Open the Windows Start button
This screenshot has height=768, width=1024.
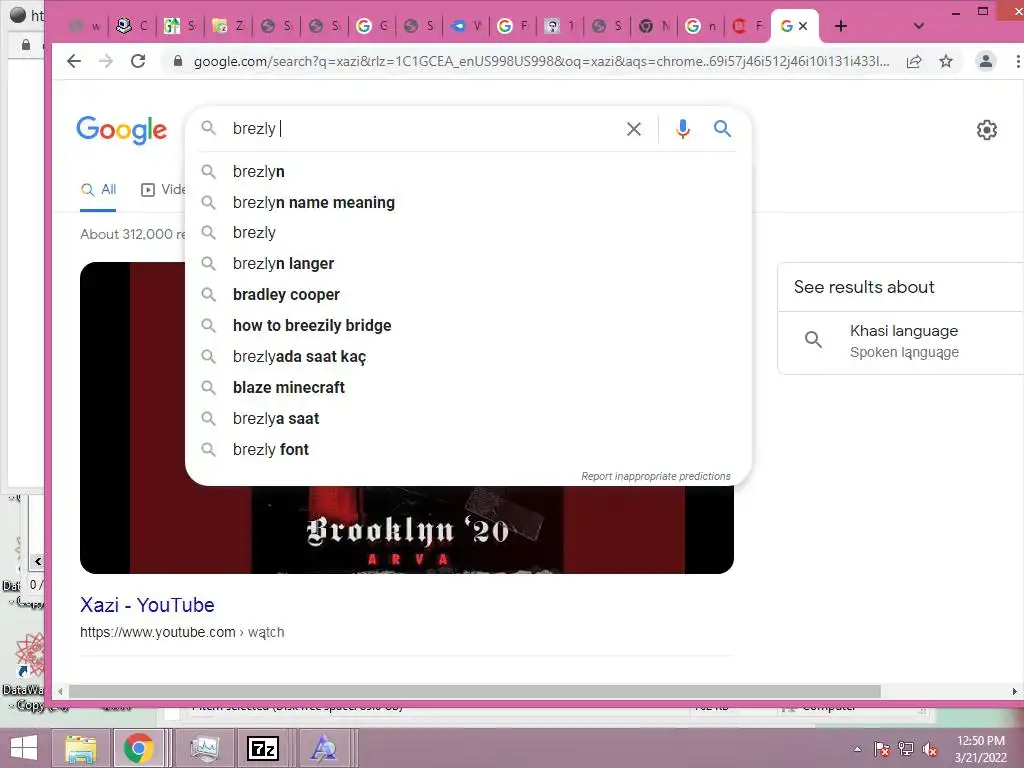pos(24,748)
